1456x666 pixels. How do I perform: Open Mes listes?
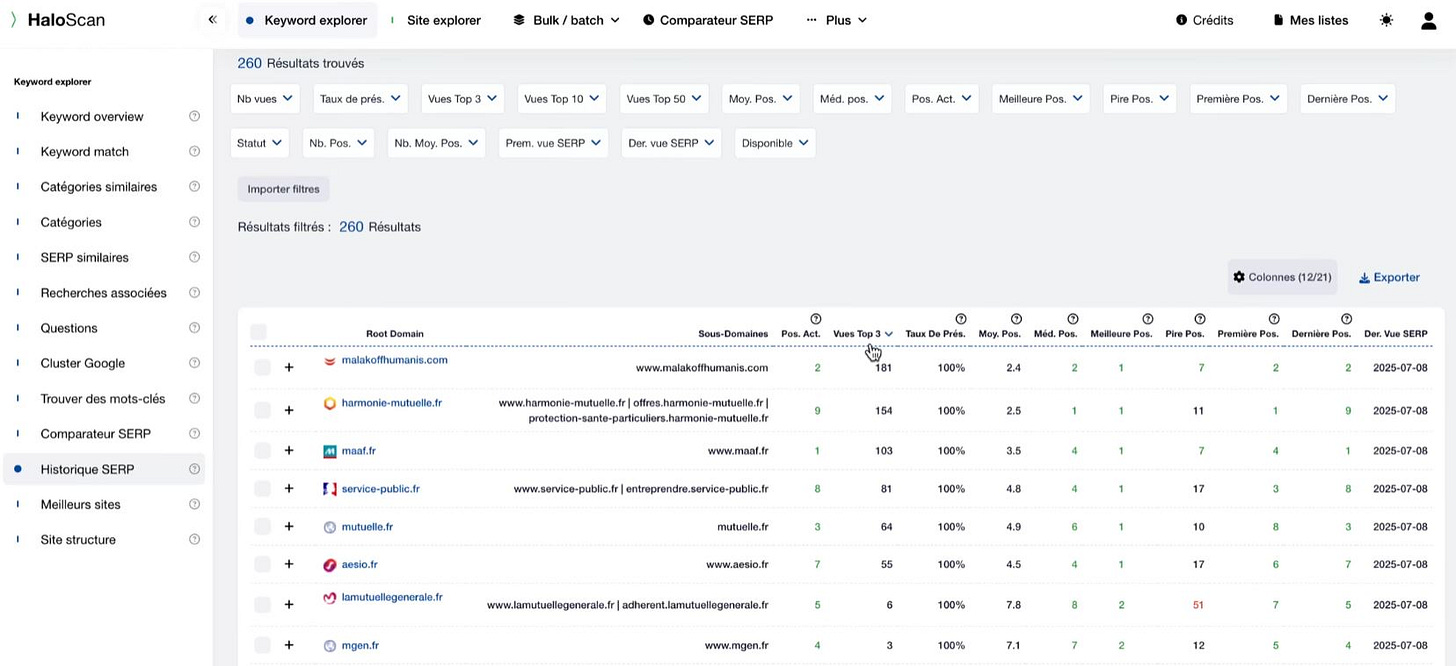tap(1311, 20)
